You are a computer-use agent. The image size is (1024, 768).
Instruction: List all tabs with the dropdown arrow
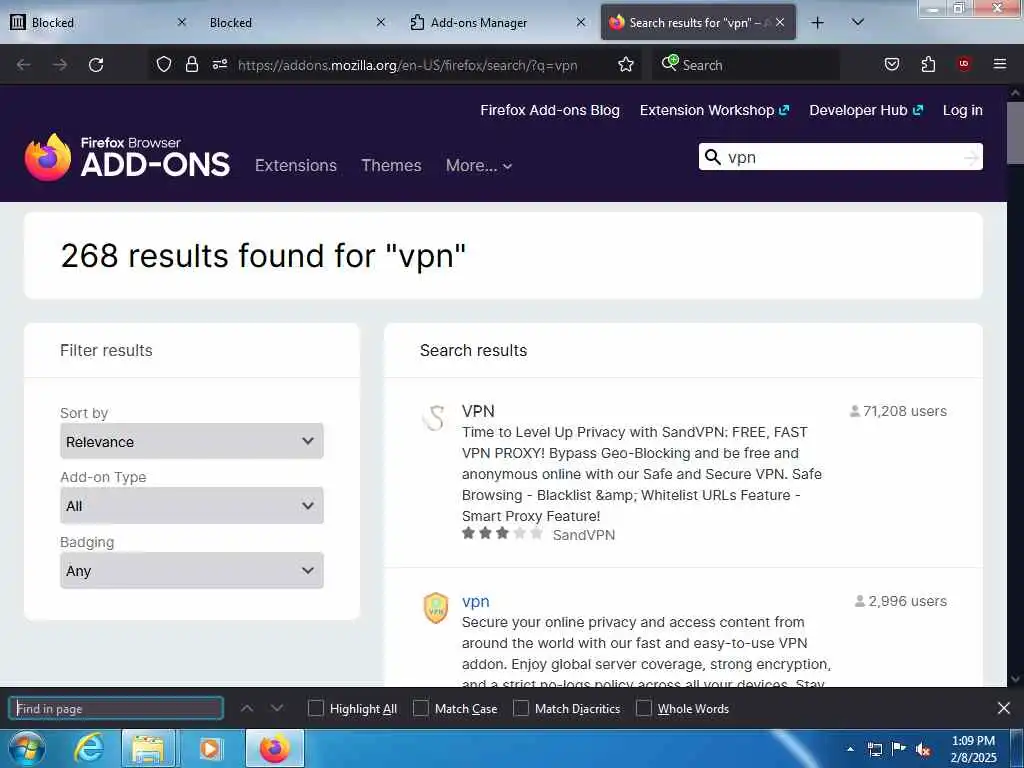(x=858, y=22)
